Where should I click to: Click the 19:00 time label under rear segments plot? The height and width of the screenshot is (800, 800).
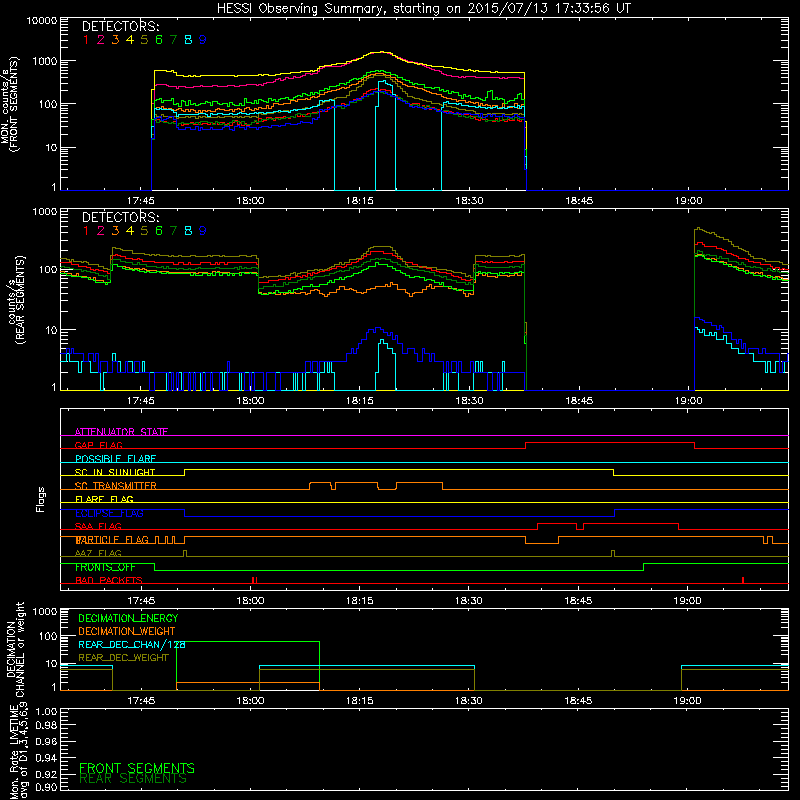point(688,401)
